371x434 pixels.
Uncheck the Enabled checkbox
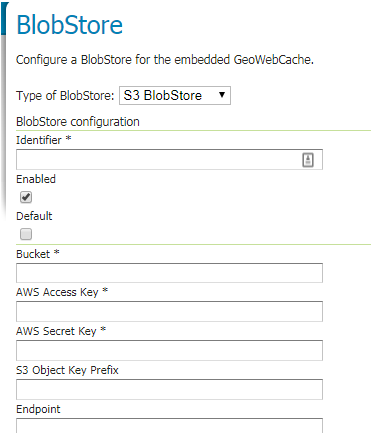pyautogui.click(x=26, y=197)
